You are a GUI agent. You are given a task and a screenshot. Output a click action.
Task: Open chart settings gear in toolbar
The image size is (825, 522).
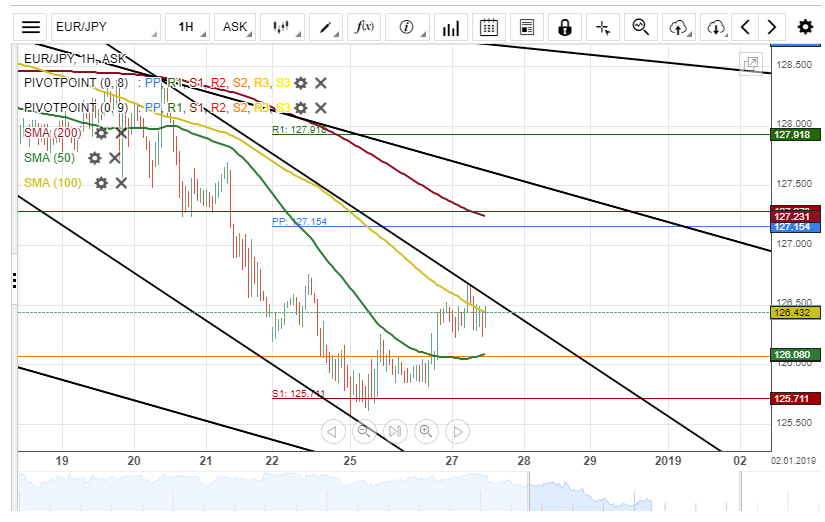(x=805, y=27)
